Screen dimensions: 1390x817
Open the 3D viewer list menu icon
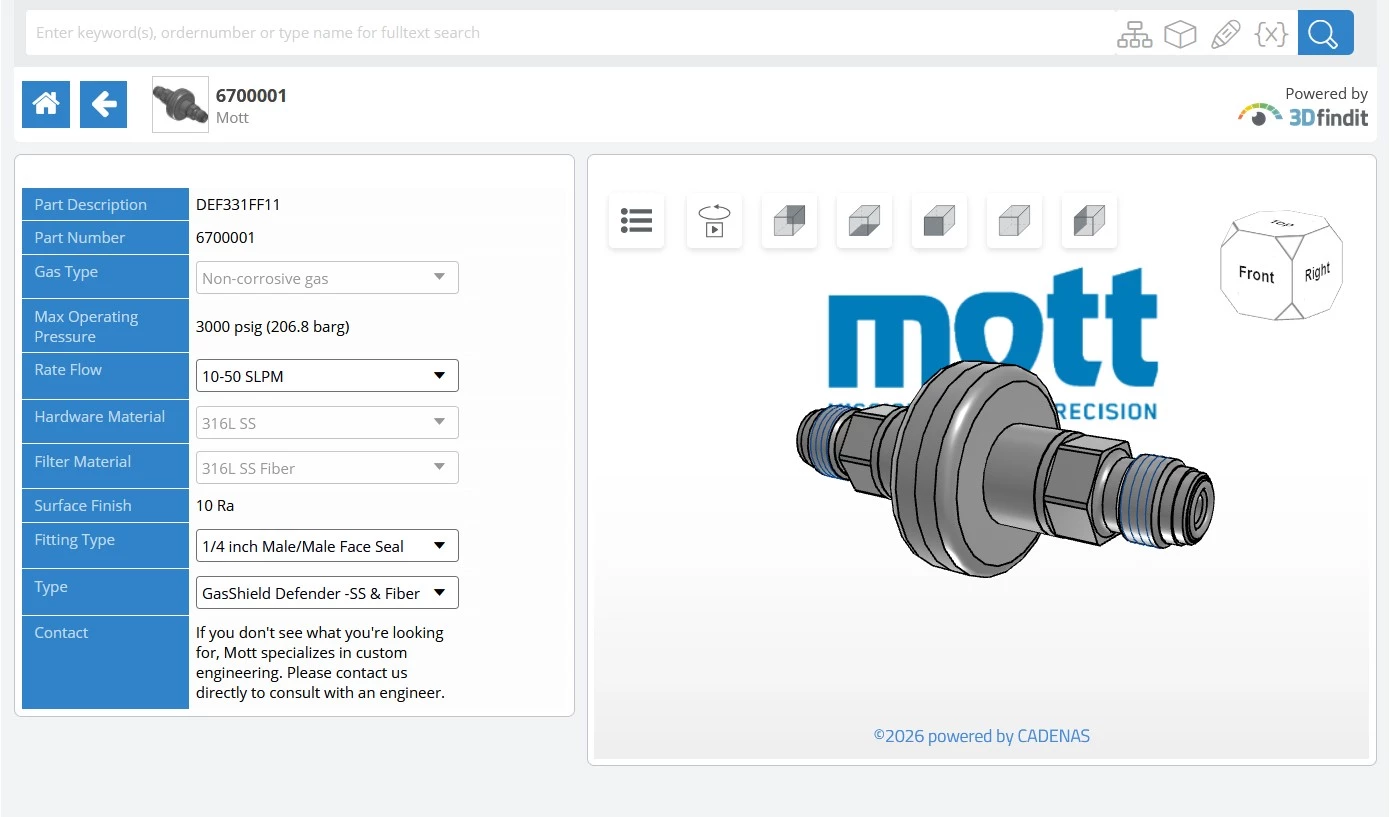636,220
